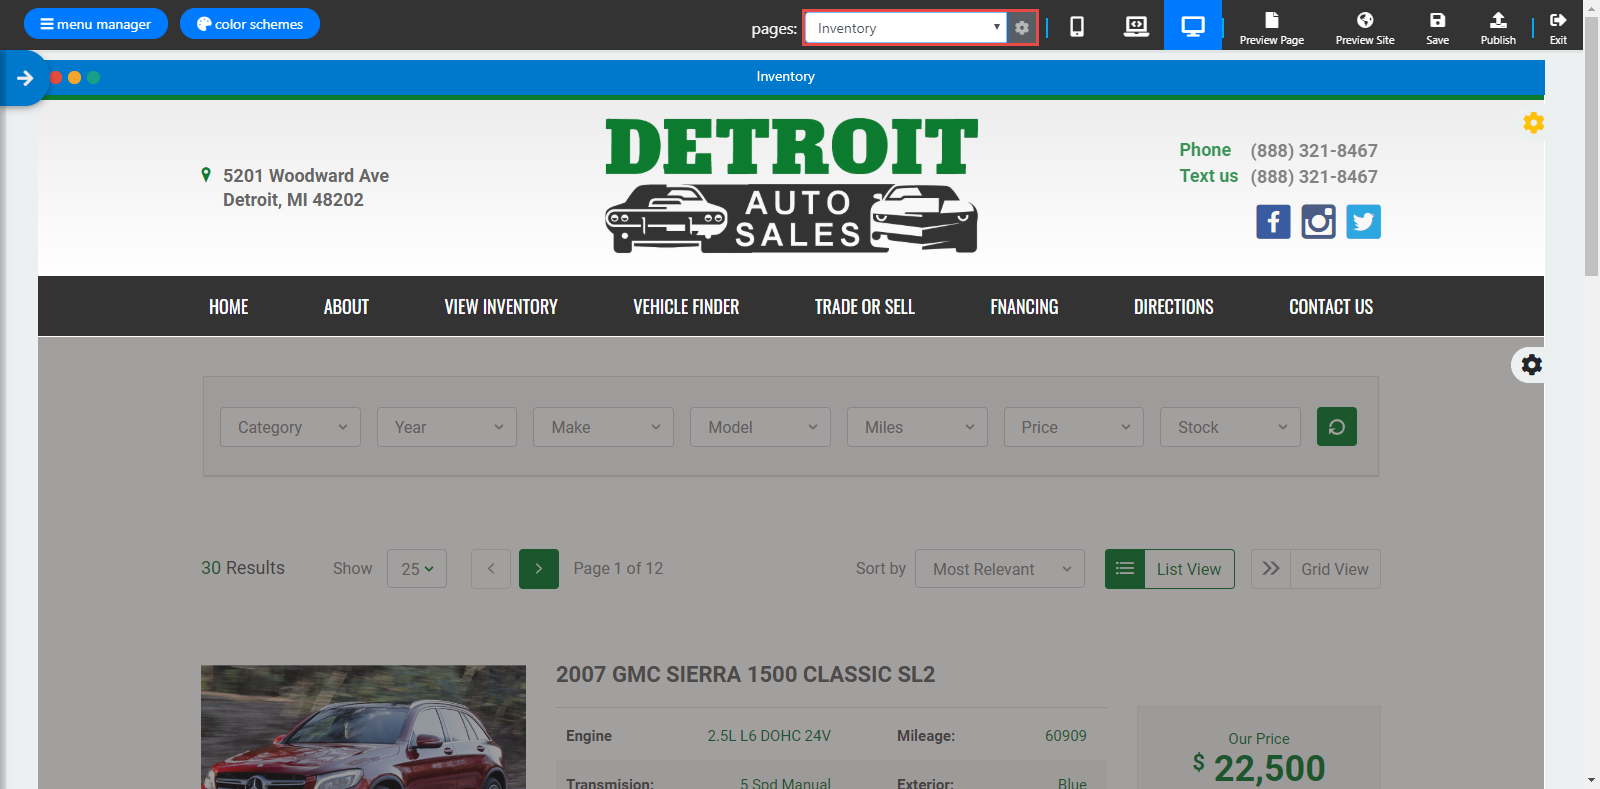Viewport: 1600px width, 789px height.
Task: Expand the Stock filter dropdown
Action: point(1230,427)
